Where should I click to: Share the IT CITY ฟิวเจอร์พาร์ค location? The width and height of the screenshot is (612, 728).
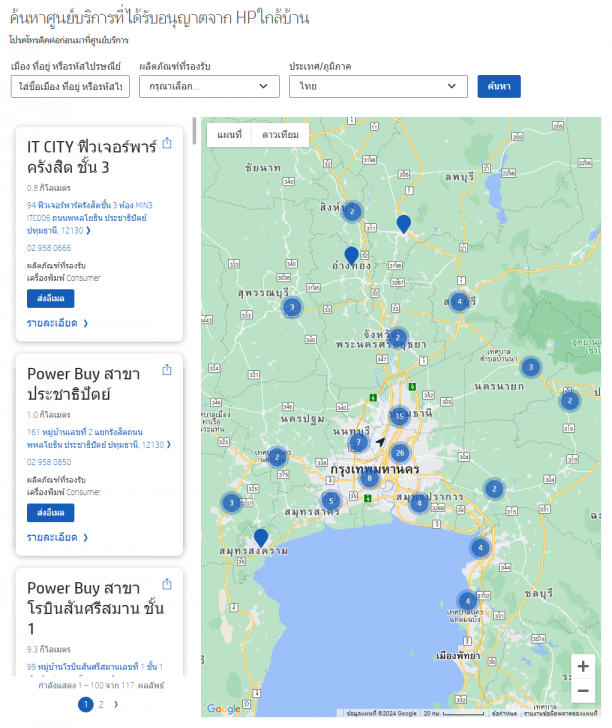point(167,143)
